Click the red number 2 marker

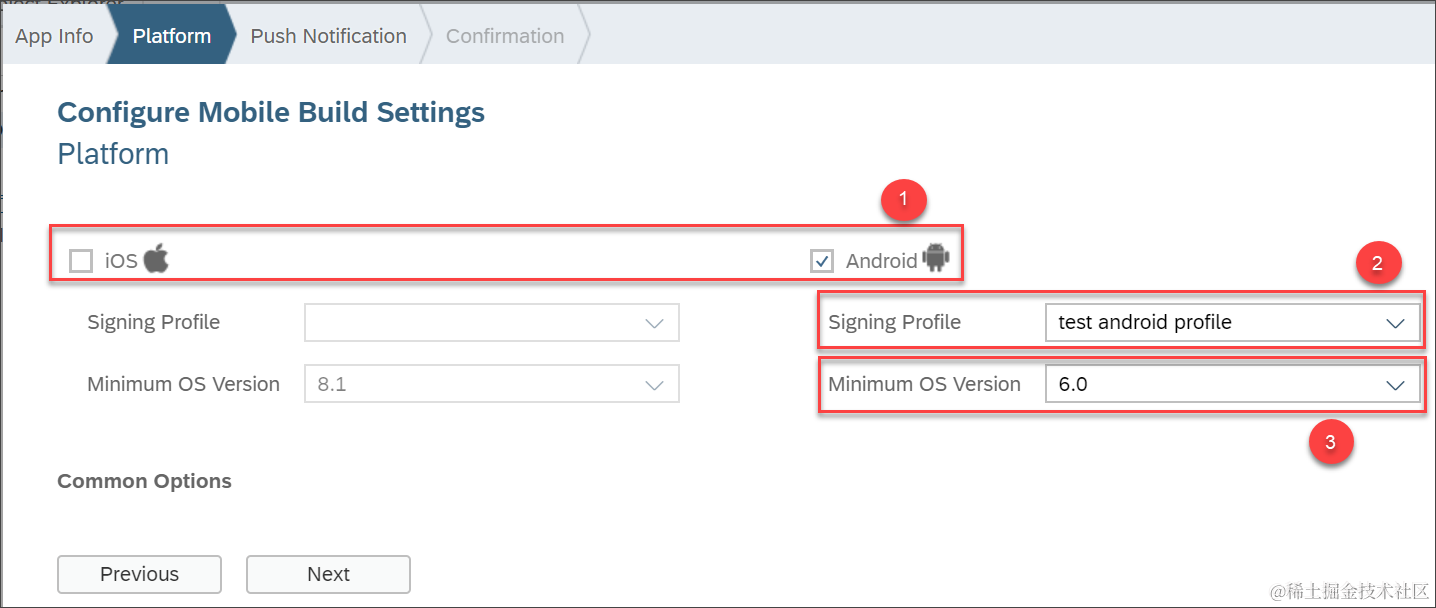point(1377,264)
